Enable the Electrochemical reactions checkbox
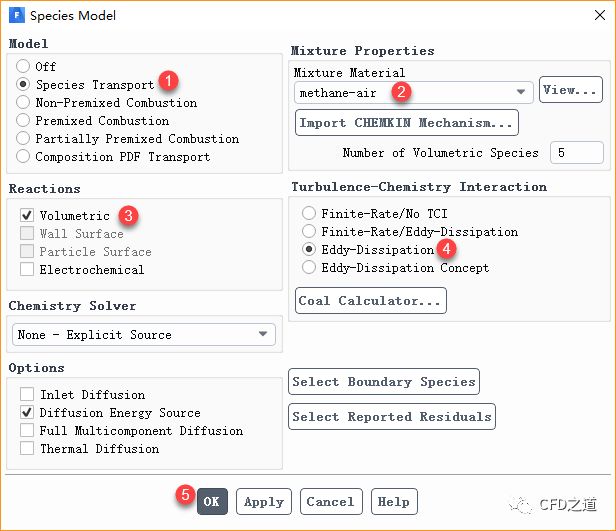Image resolution: width=616 pixels, height=531 pixels. tap(27, 270)
